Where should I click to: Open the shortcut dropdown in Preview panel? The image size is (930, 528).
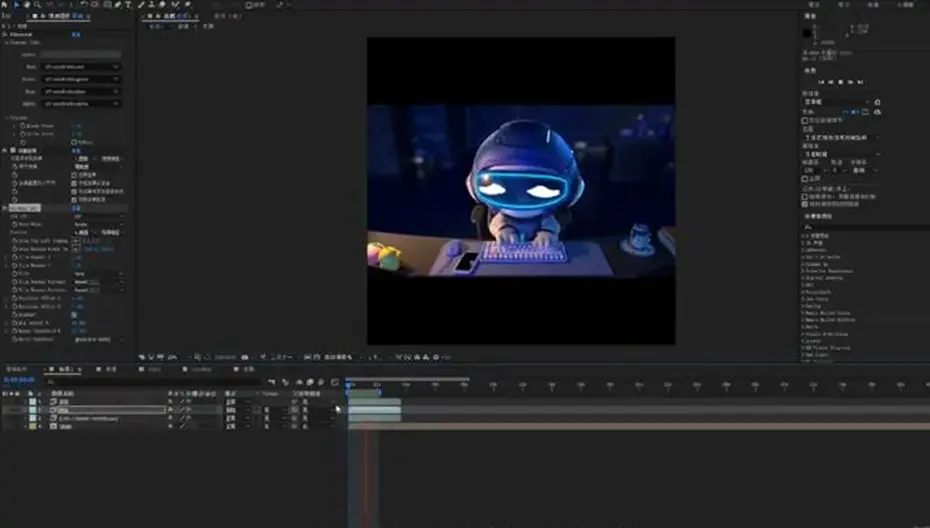coord(836,102)
